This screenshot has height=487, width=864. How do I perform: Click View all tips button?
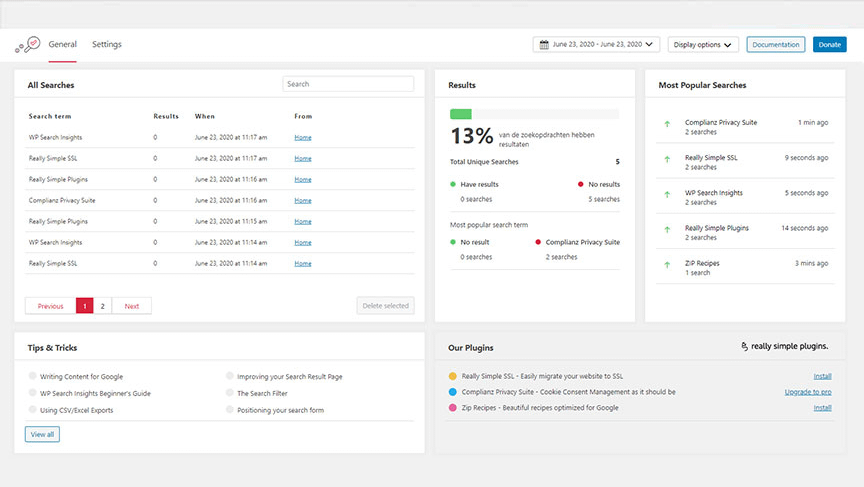coord(42,434)
